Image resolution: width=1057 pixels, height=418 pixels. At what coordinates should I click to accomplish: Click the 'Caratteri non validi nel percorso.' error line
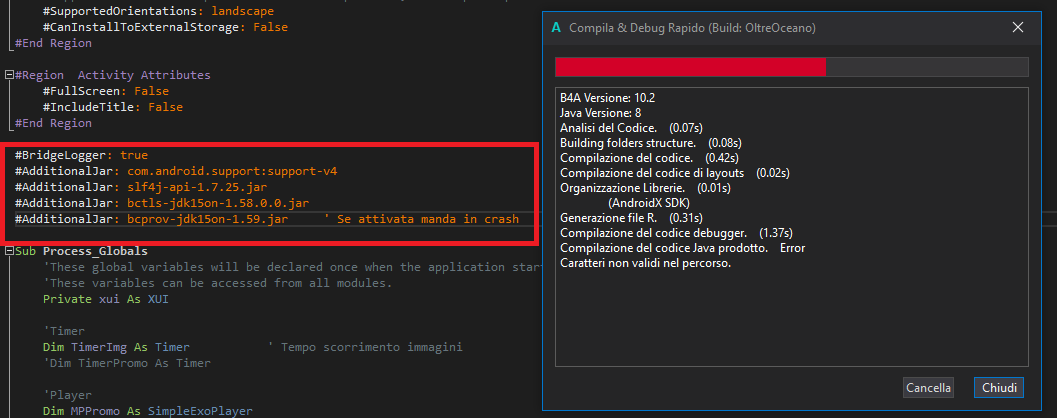pyautogui.click(x=645, y=263)
